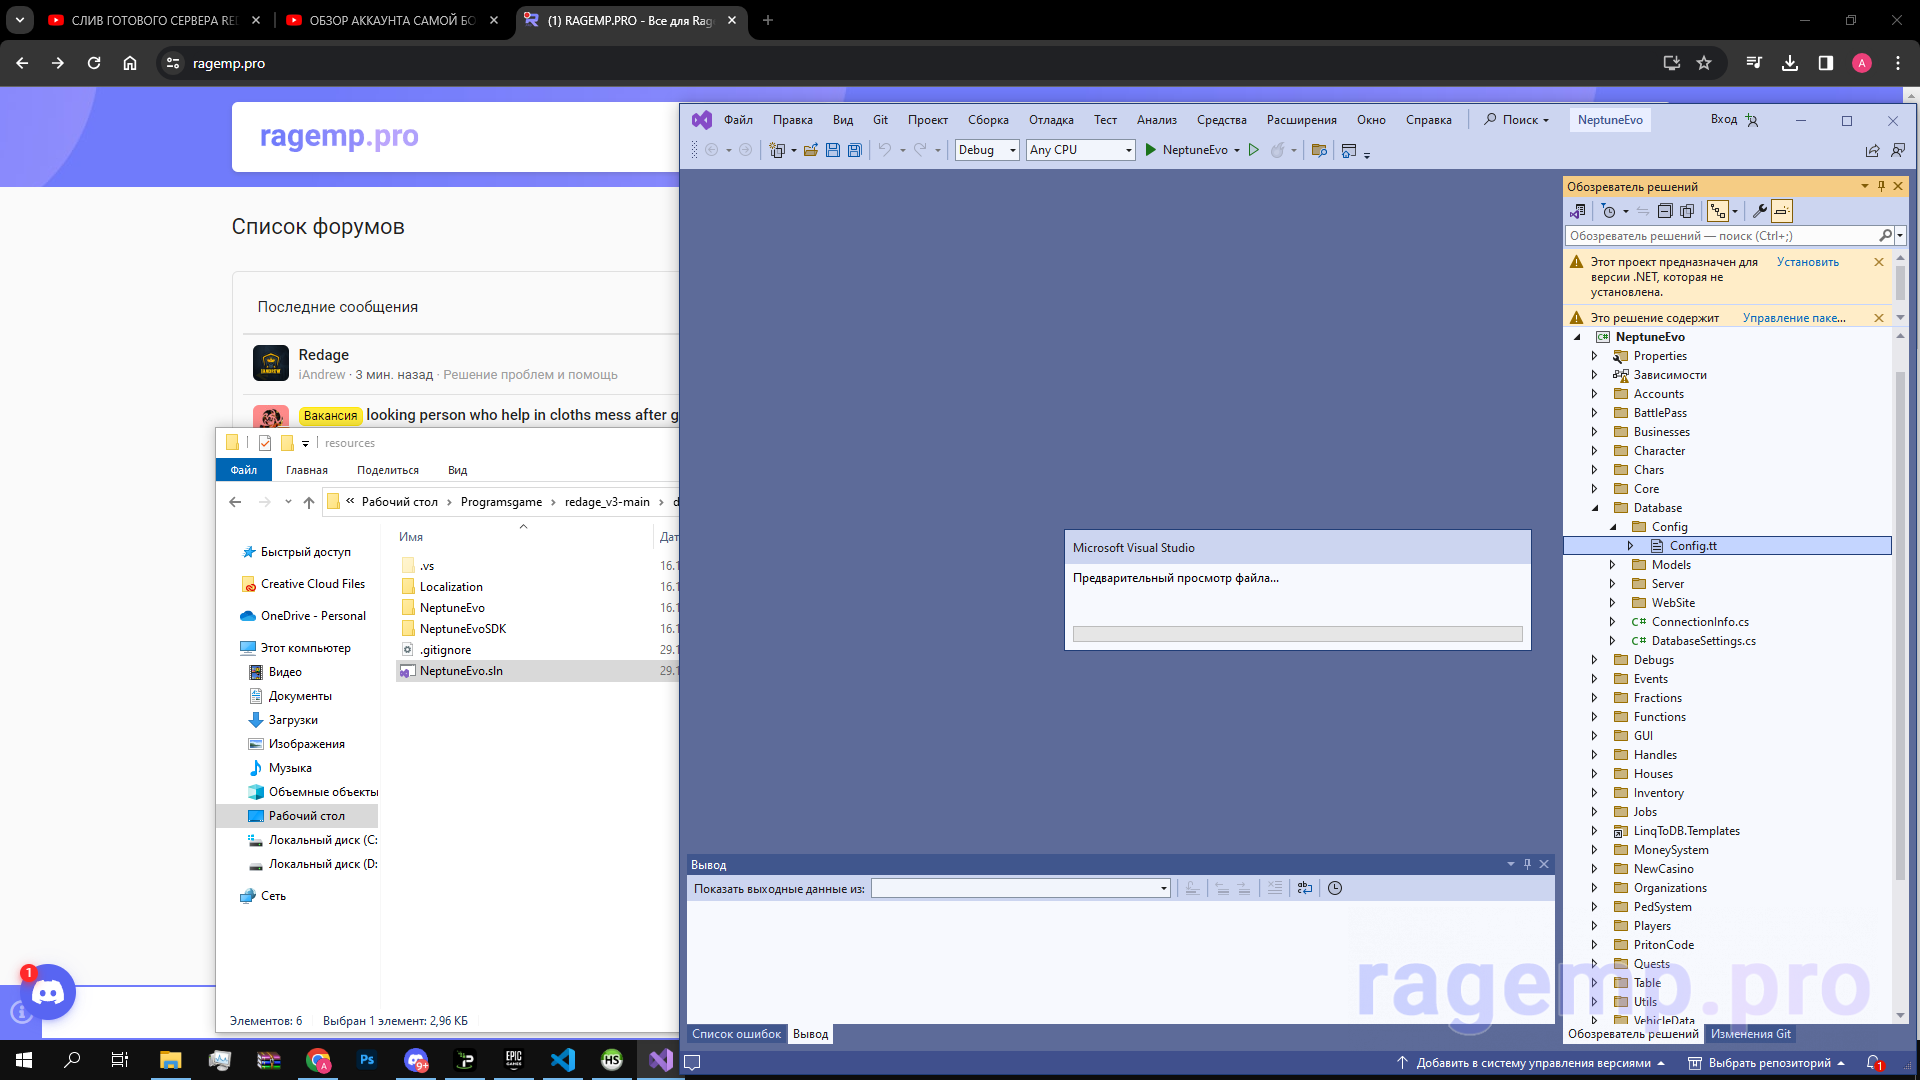Toggle the pin on the Output panel
The height and width of the screenshot is (1080, 1920).
coord(1527,864)
